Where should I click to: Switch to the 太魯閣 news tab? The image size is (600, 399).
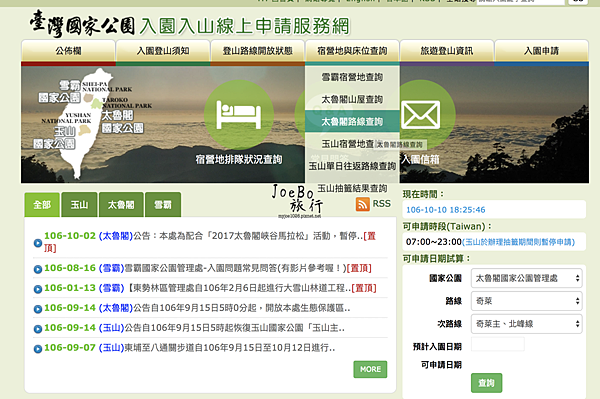click(x=121, y=205)
